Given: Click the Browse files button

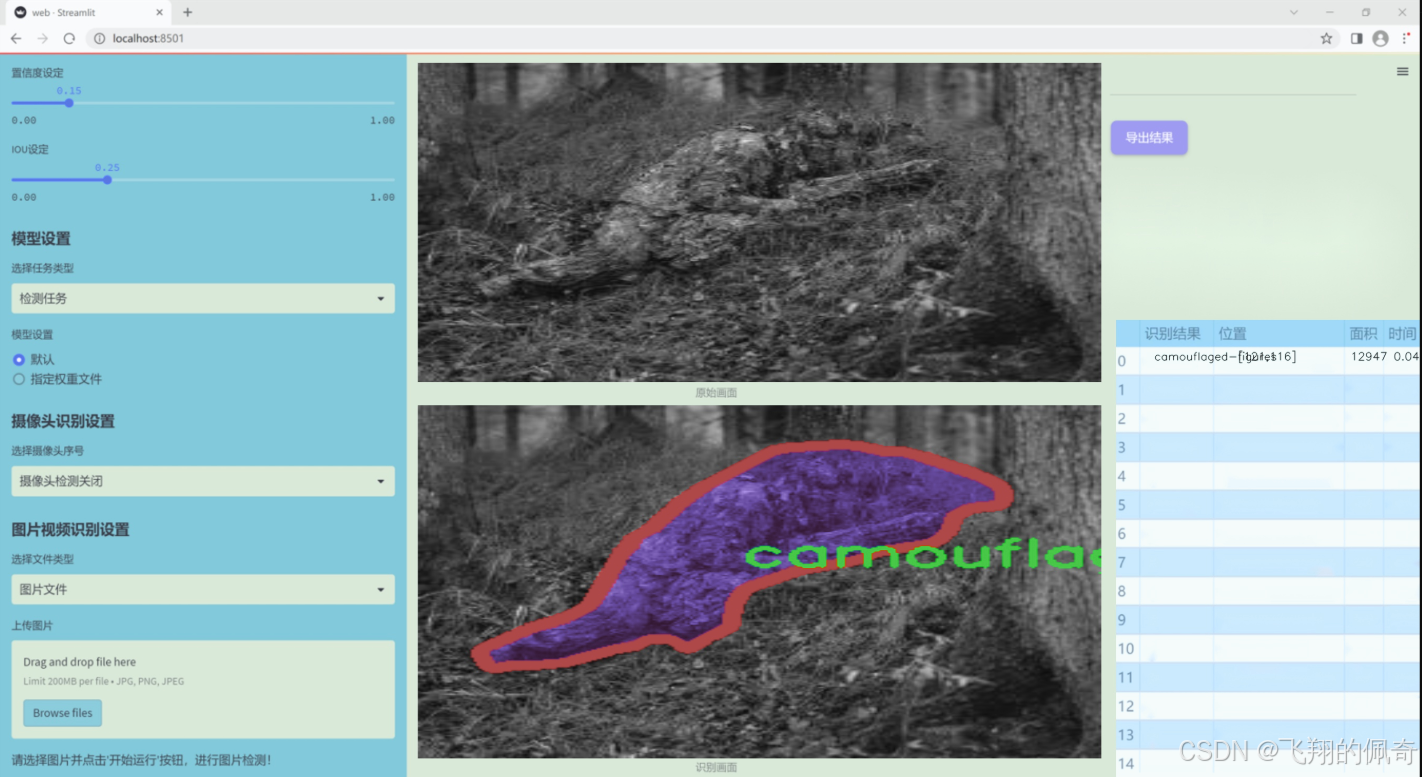Looking at the screenshot, I should tap(62, 713).
